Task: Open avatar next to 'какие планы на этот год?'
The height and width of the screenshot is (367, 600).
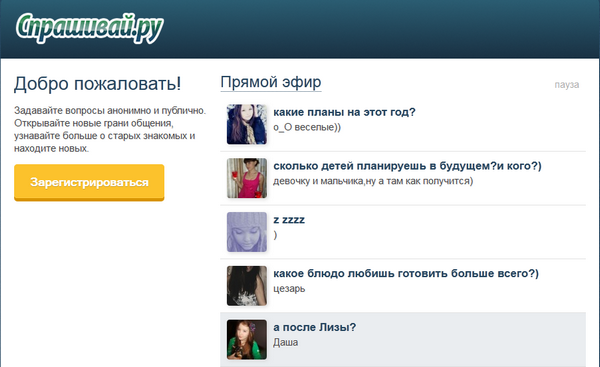Action: click(x=247, y=124)
